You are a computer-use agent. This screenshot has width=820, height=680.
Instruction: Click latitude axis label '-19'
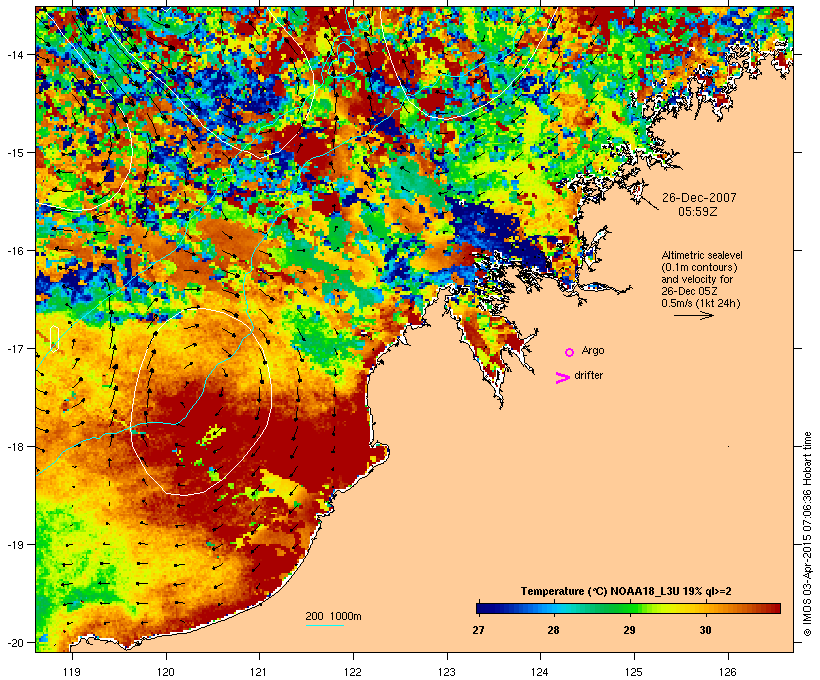click(x=15, y=545)
